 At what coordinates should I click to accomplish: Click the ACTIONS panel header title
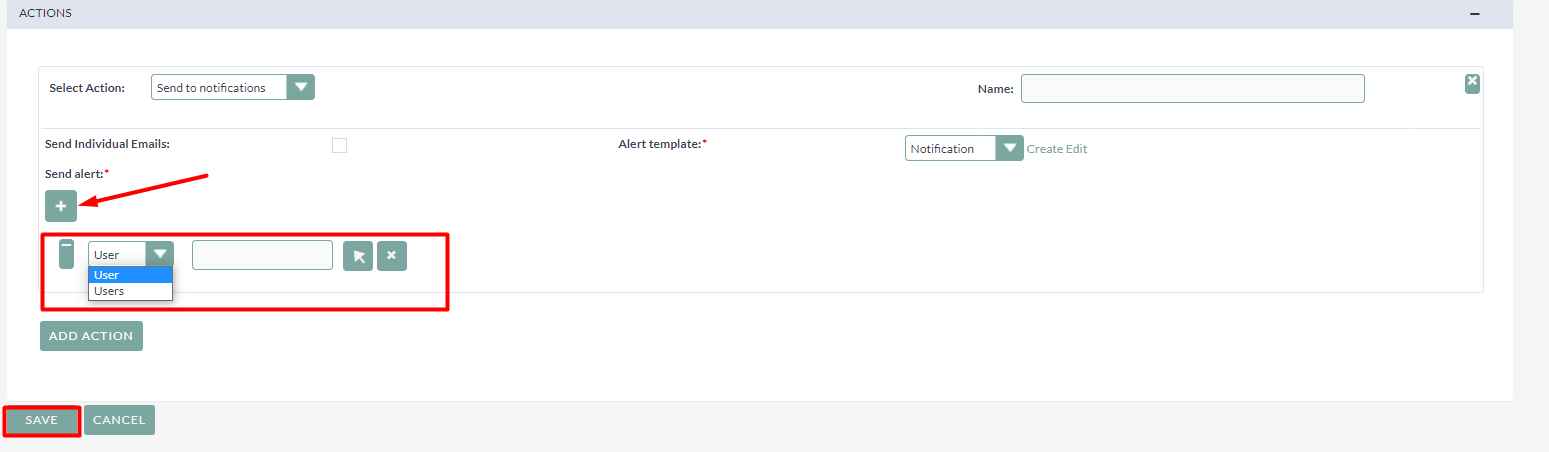45,13
